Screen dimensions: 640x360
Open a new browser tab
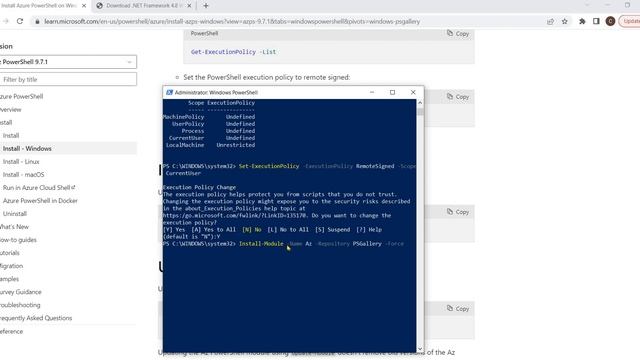click(x=206, y=6)
